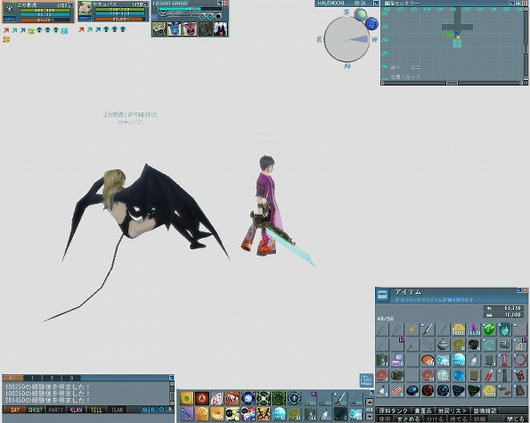Click the green marker on the minimap

tap(449, 34)
